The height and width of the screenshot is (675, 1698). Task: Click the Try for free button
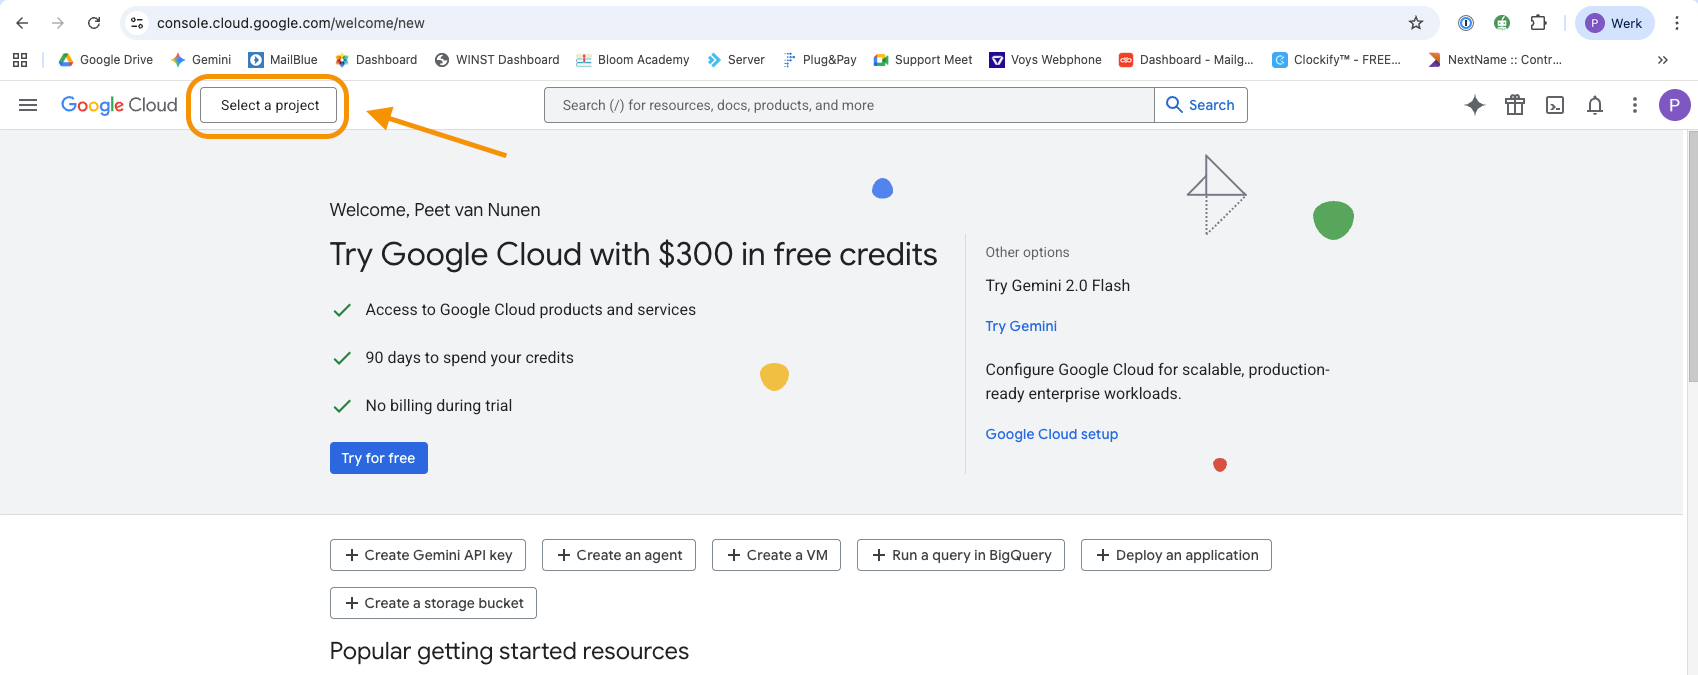pos(378,458)
